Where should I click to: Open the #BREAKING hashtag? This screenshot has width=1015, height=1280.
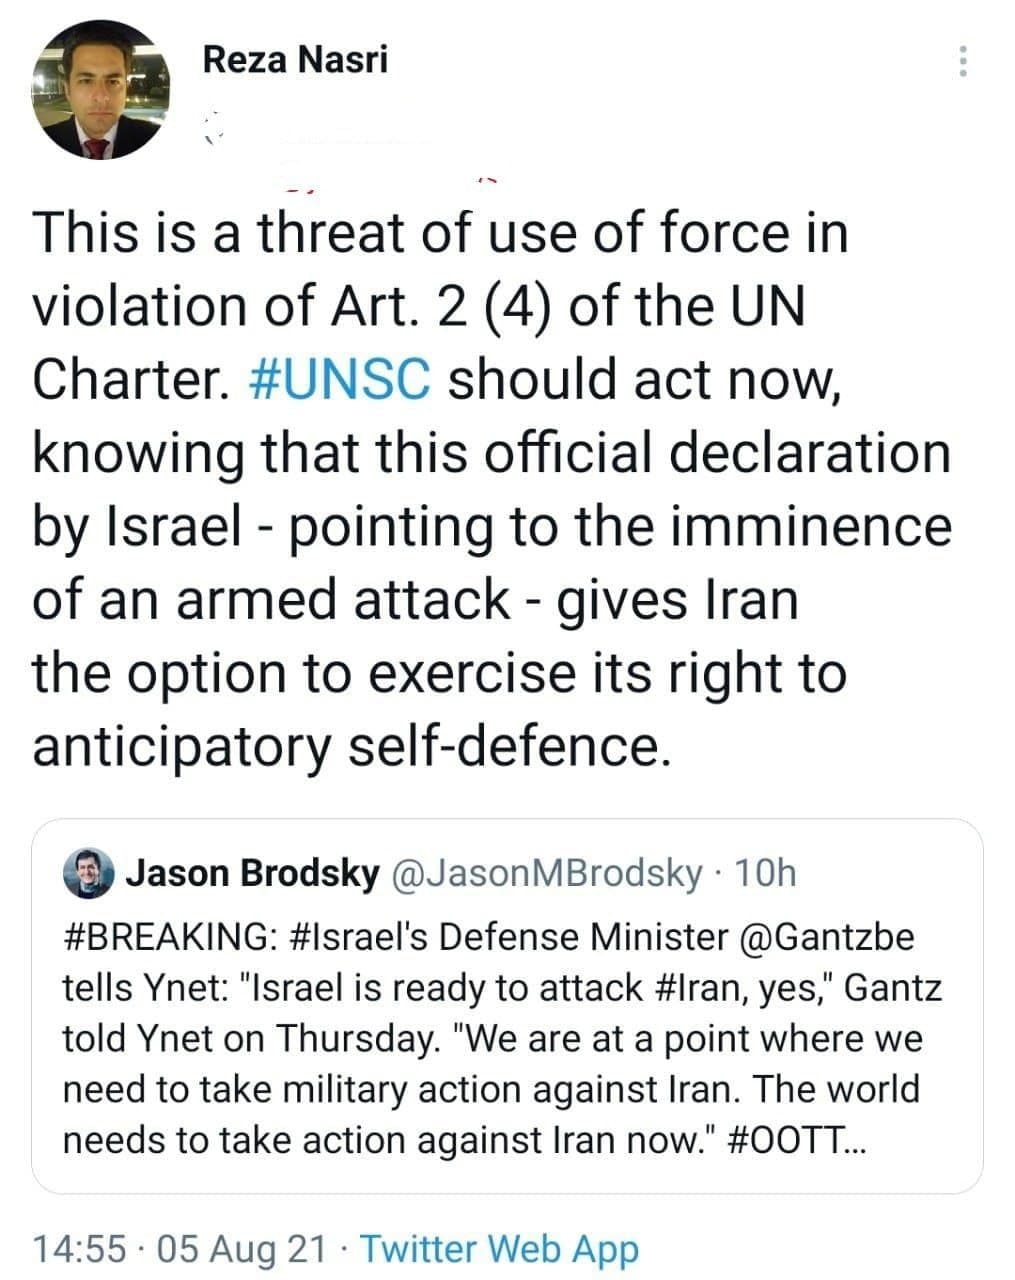164,937
